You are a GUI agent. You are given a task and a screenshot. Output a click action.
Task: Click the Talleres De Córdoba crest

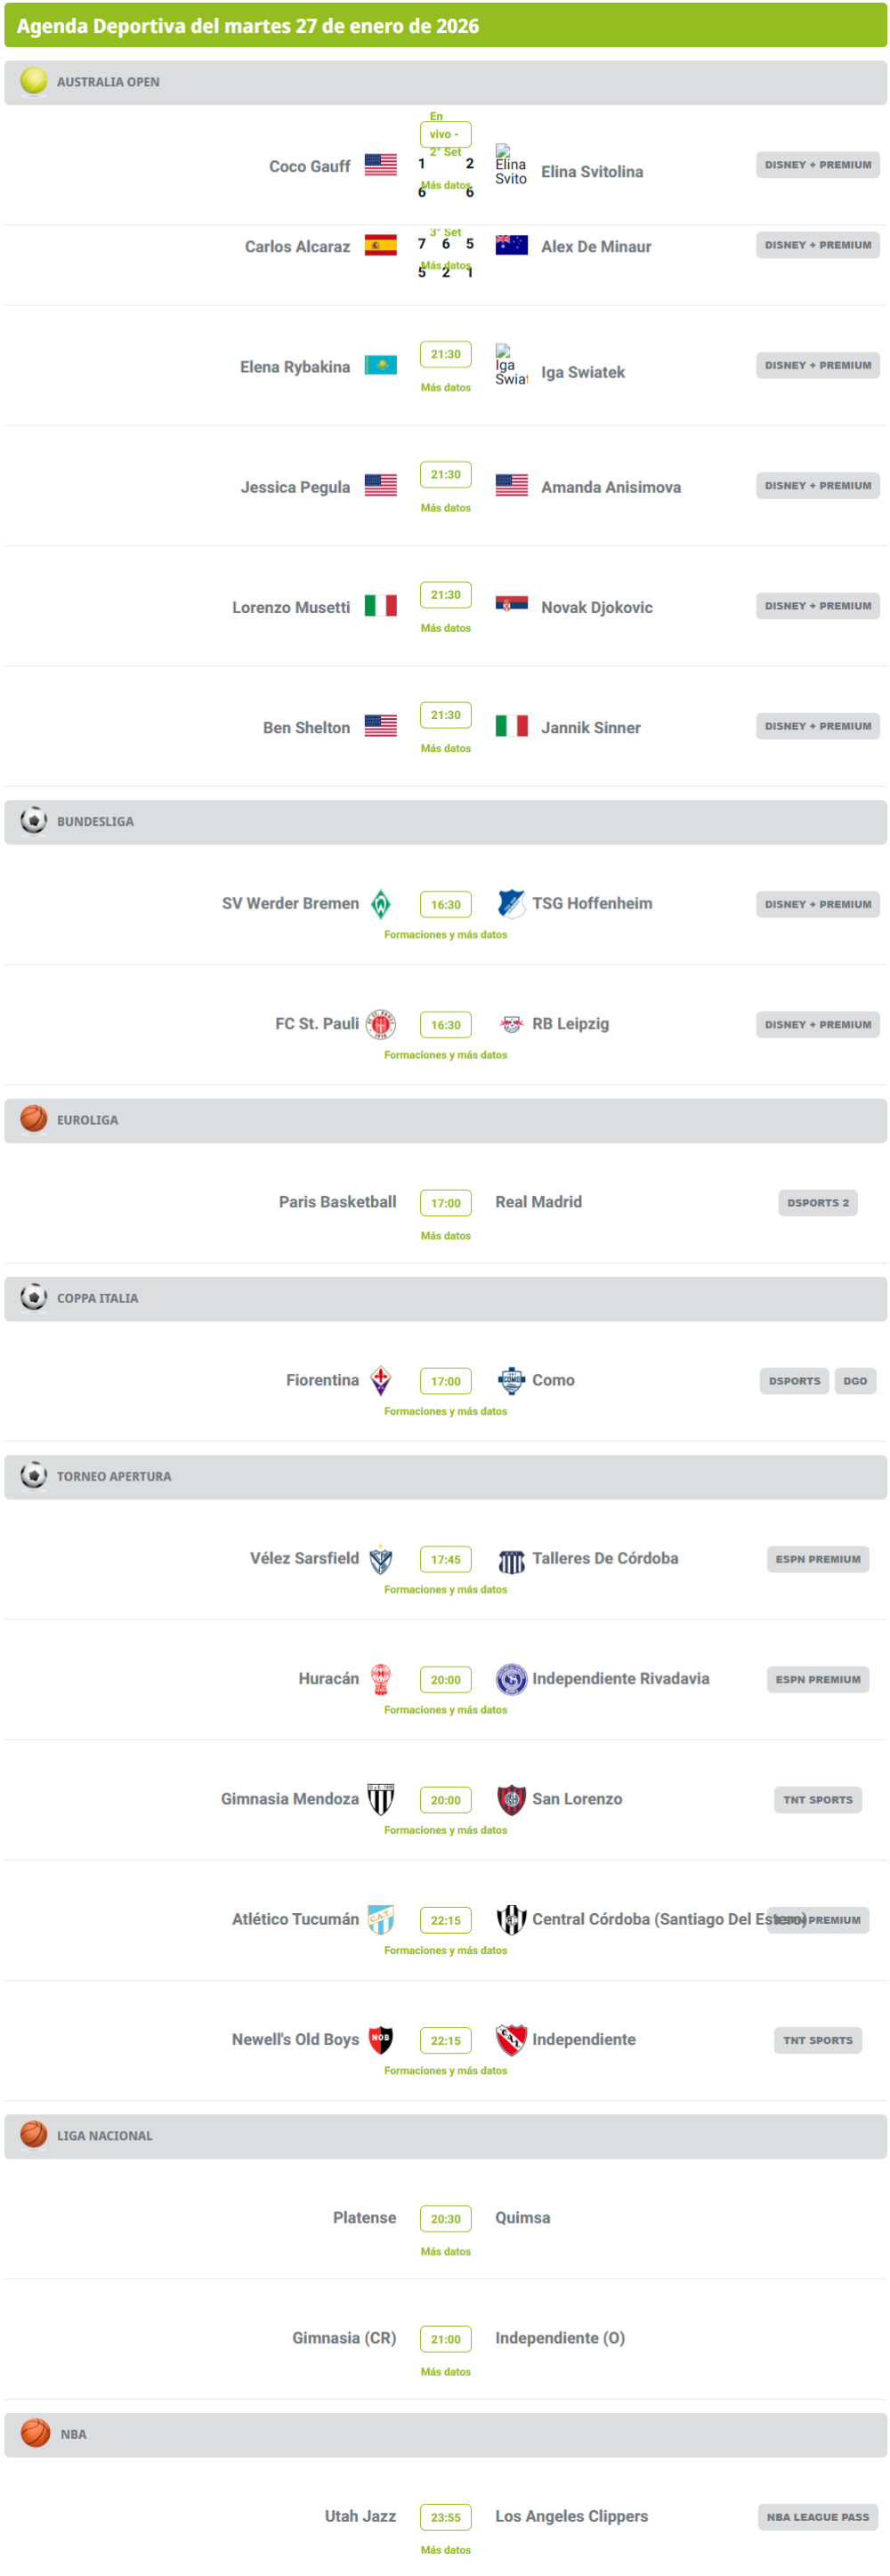pyautogui.click(x=511, y=1560)
